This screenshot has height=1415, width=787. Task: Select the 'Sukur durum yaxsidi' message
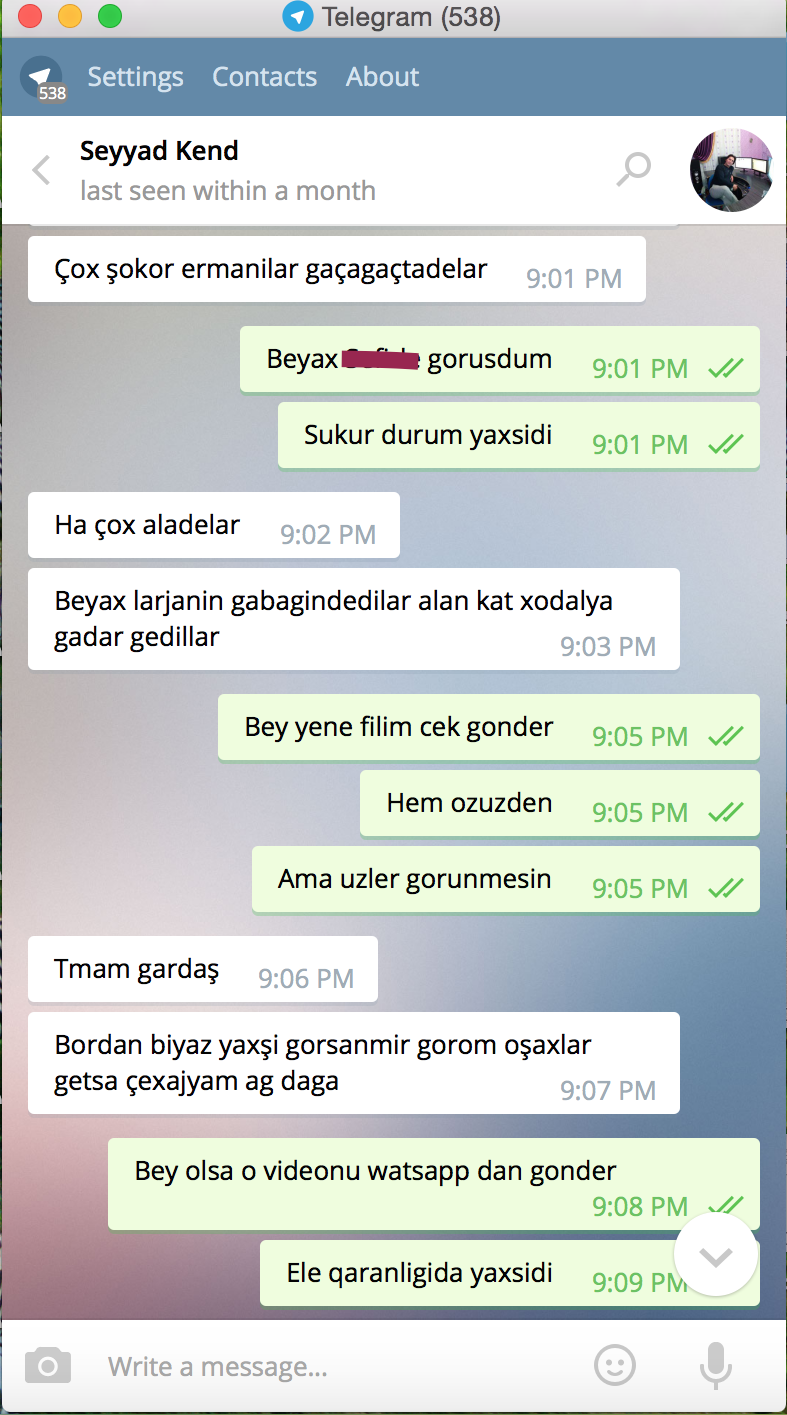pyautogui.click(x=519, y=436)
